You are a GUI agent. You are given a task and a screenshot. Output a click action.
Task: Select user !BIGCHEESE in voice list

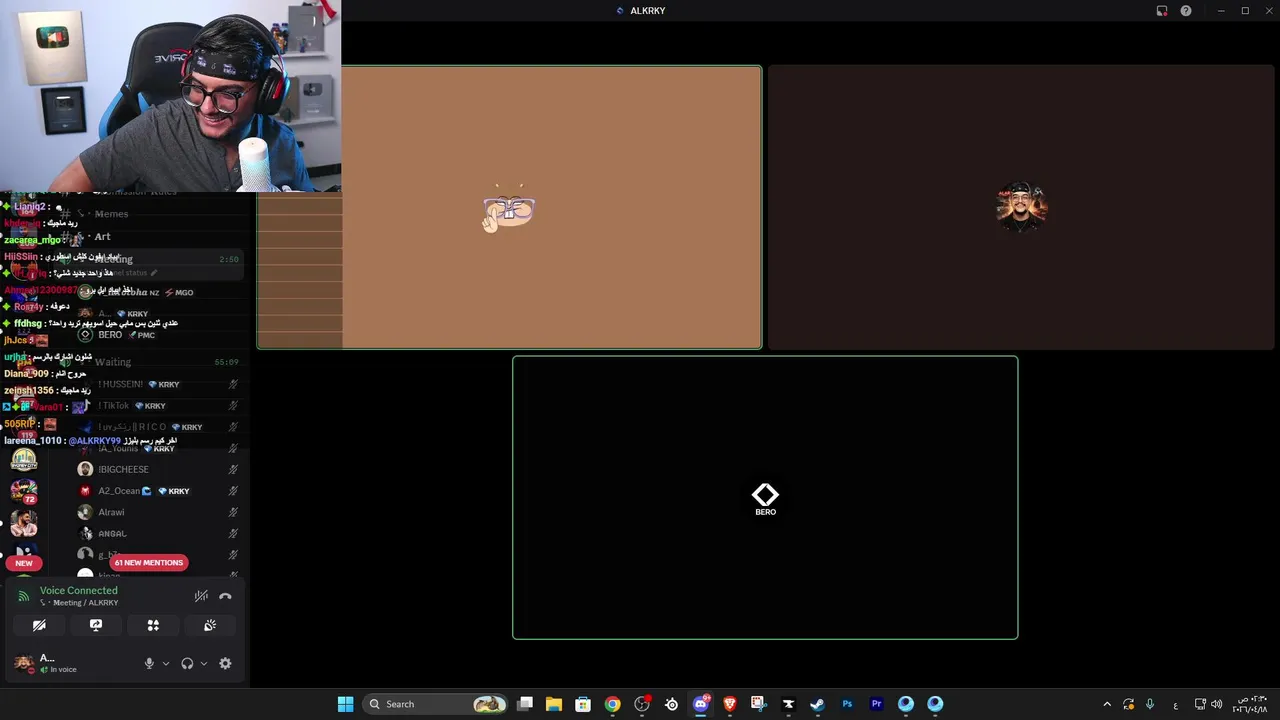point(158,469)
